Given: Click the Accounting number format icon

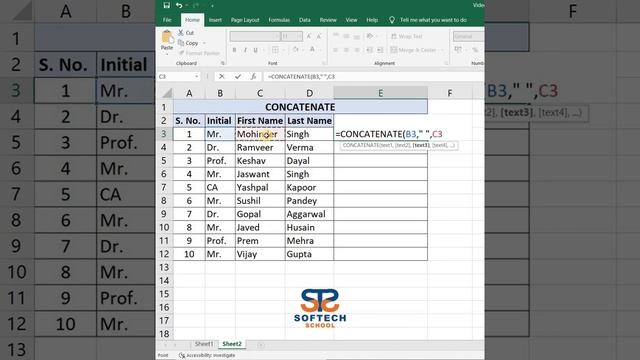Looking at the screenshot, I should (458, 50).
